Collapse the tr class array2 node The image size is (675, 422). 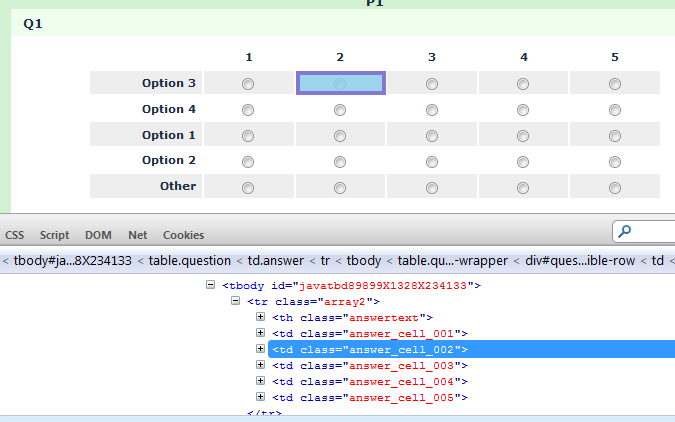click(235, 301)
